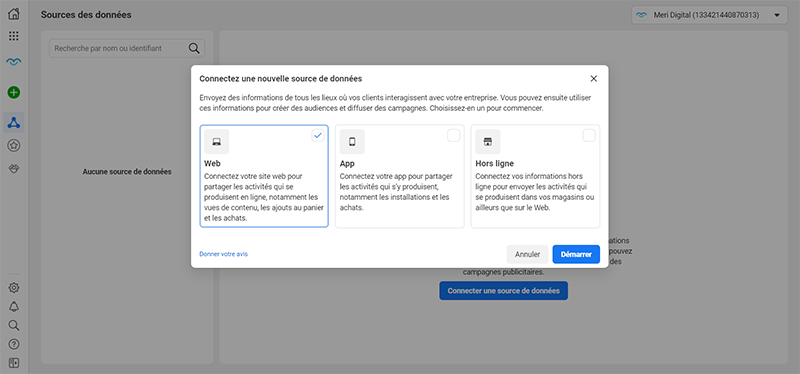Click the green plus create icon
Image resolution: width=800 pixels, height=374 pixels.
coord(14,92)
